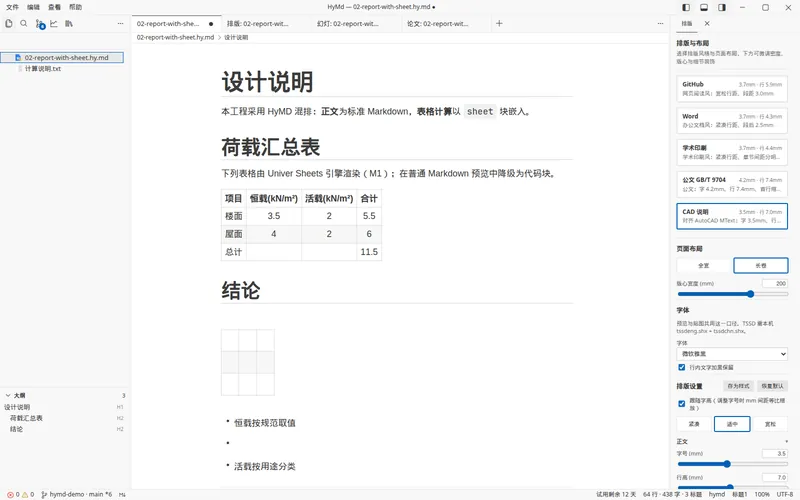
Task: Select the 排版 side panel tab
Action: point(687,23)
